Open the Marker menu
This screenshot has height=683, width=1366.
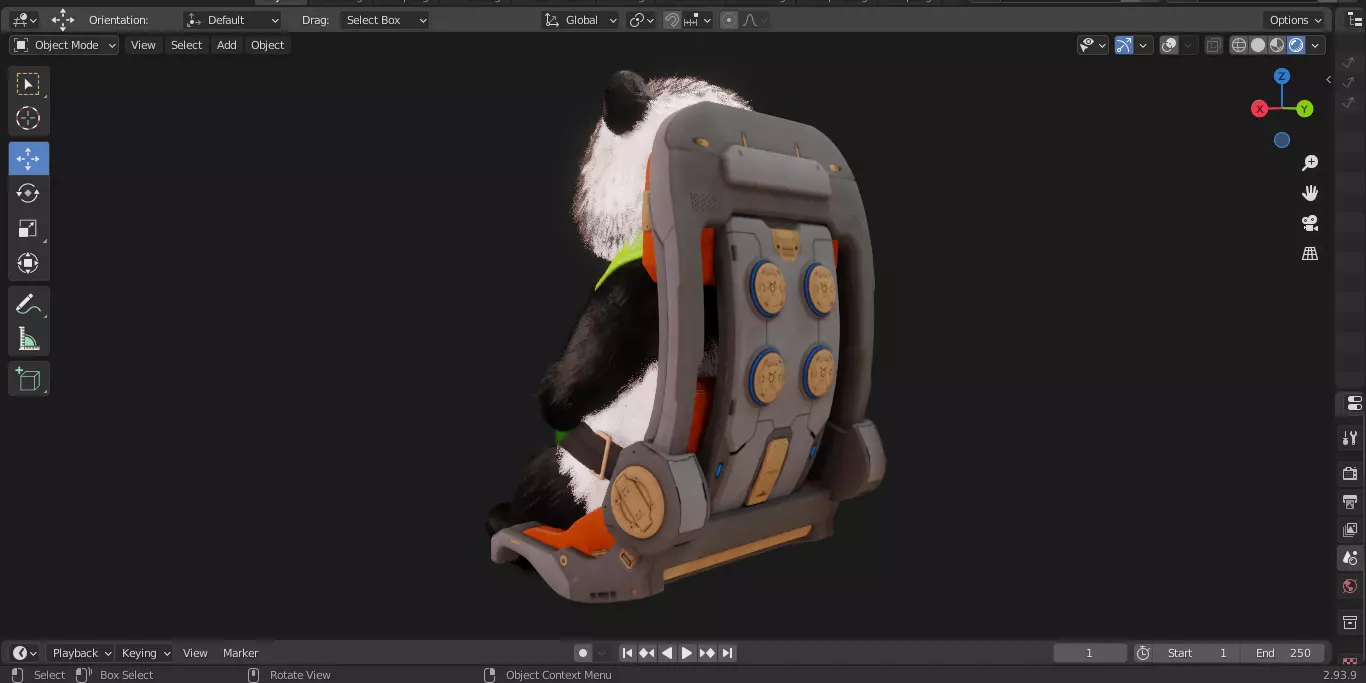[x=240, y=653]
